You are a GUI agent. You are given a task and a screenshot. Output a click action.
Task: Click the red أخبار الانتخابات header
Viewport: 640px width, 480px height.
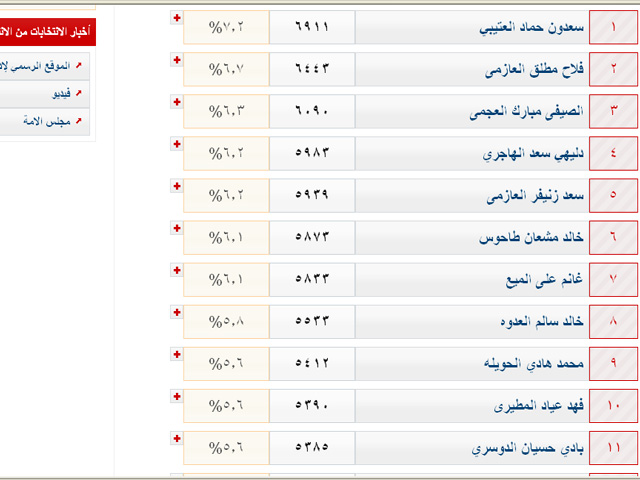45,33
